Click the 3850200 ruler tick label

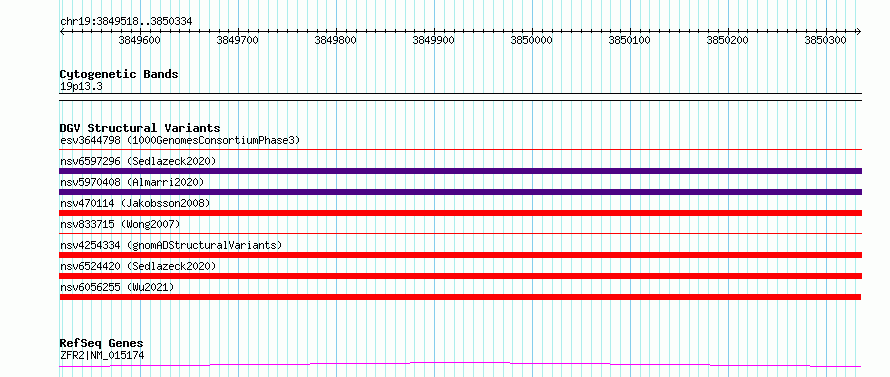pos(728,41)
